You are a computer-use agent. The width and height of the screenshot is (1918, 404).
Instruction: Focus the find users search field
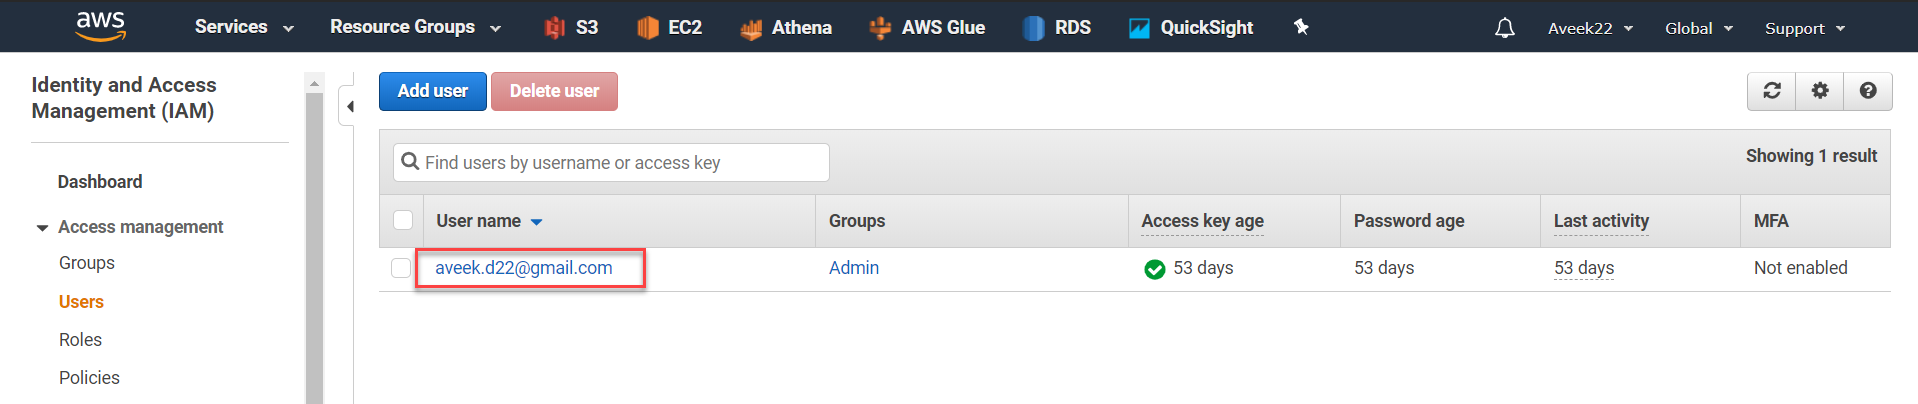(620, 163)
